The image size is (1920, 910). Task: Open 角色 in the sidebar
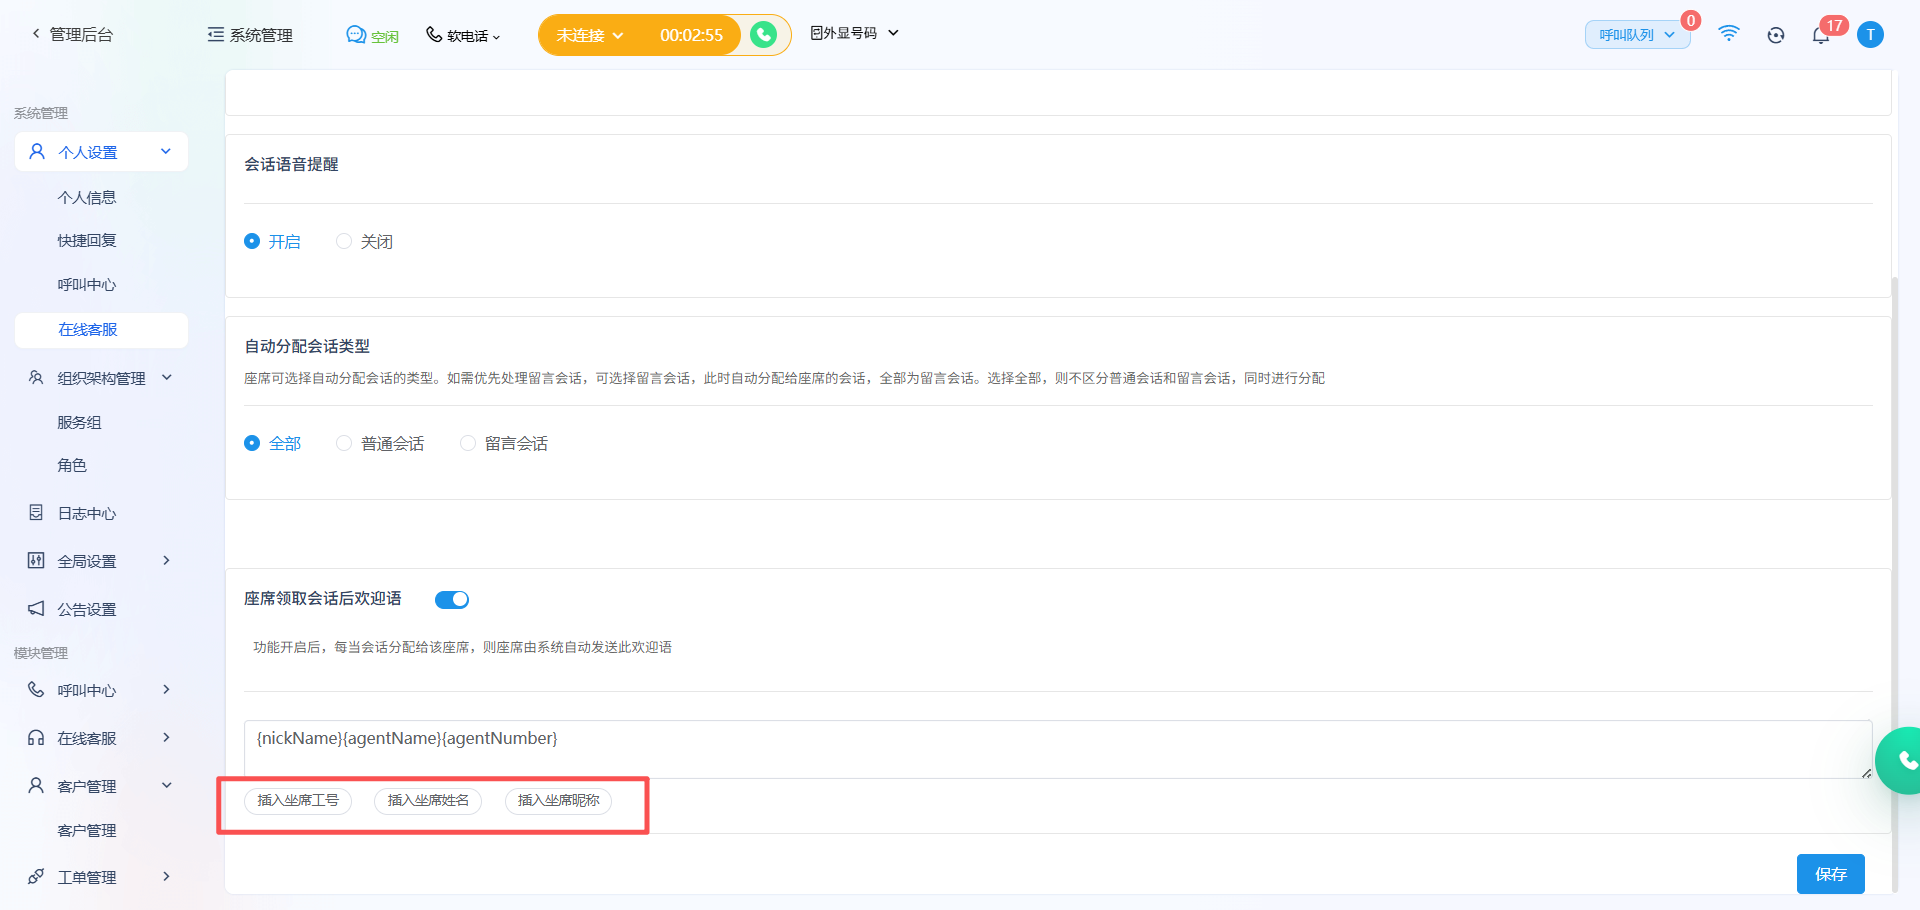coord(72,466)
